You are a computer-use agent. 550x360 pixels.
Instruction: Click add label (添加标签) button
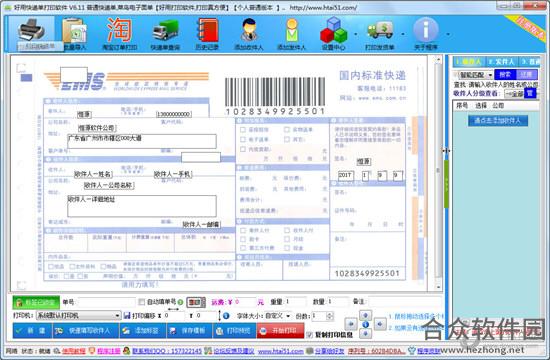pyautogui.click(x=142, y=331)
